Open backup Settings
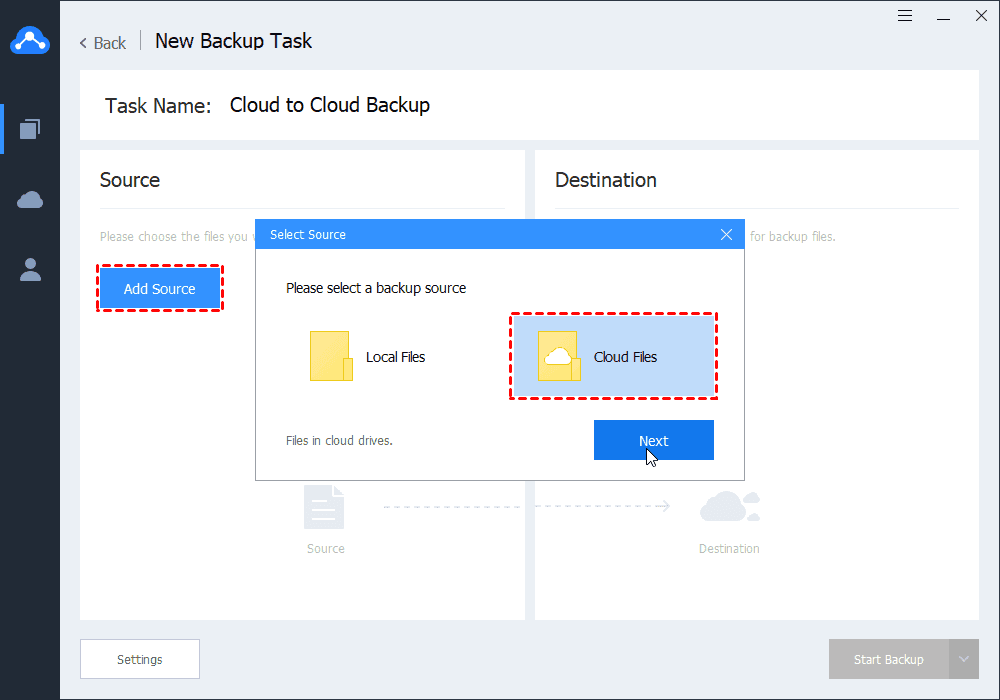Screen dimensions: 1000x700 pyautogui.click(x=140, y=659)
